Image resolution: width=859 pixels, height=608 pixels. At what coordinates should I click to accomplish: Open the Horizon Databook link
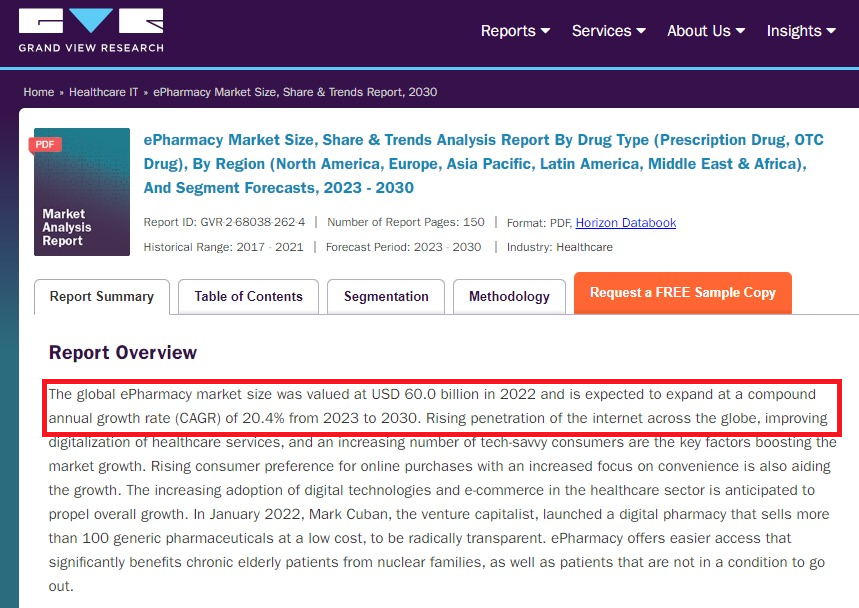(x=625, y=222)
